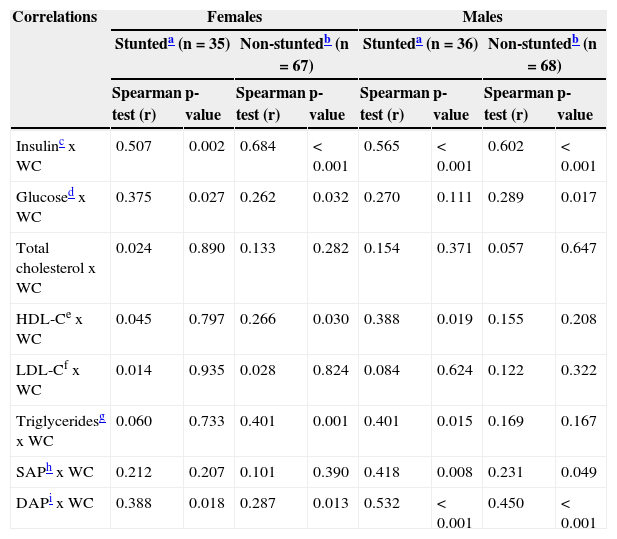The image size is (617, 539).
Task: Select the Males group header
Action: [x=482, y=17]
